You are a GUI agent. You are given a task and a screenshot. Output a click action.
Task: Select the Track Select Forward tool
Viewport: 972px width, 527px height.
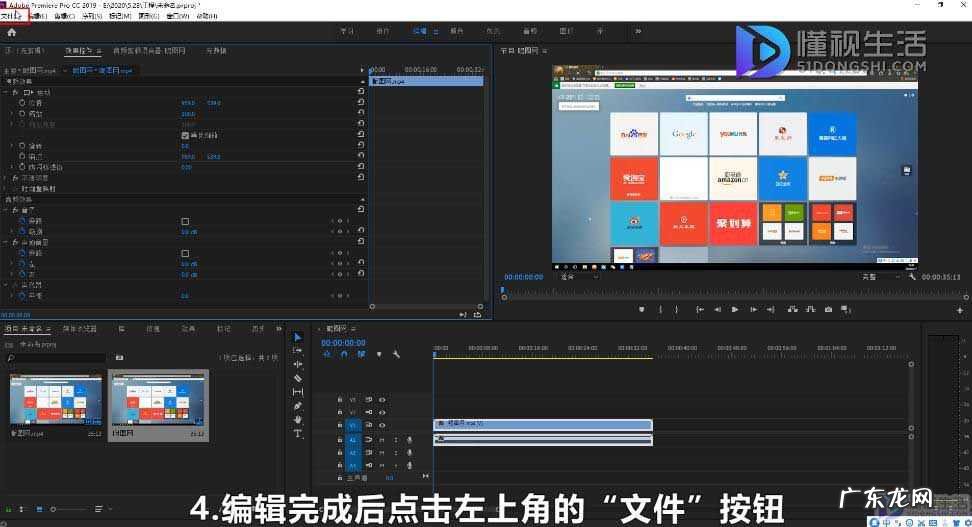[x=298, y=351]
